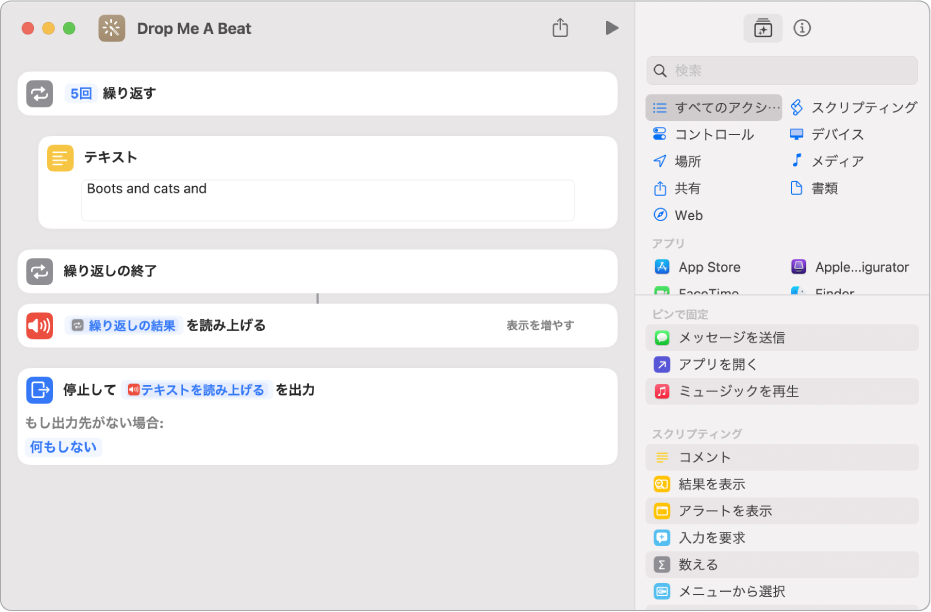Click the repeat icon beside 繰り返しの終了
The width and height of the screenshot is (931, 612).
40,271
